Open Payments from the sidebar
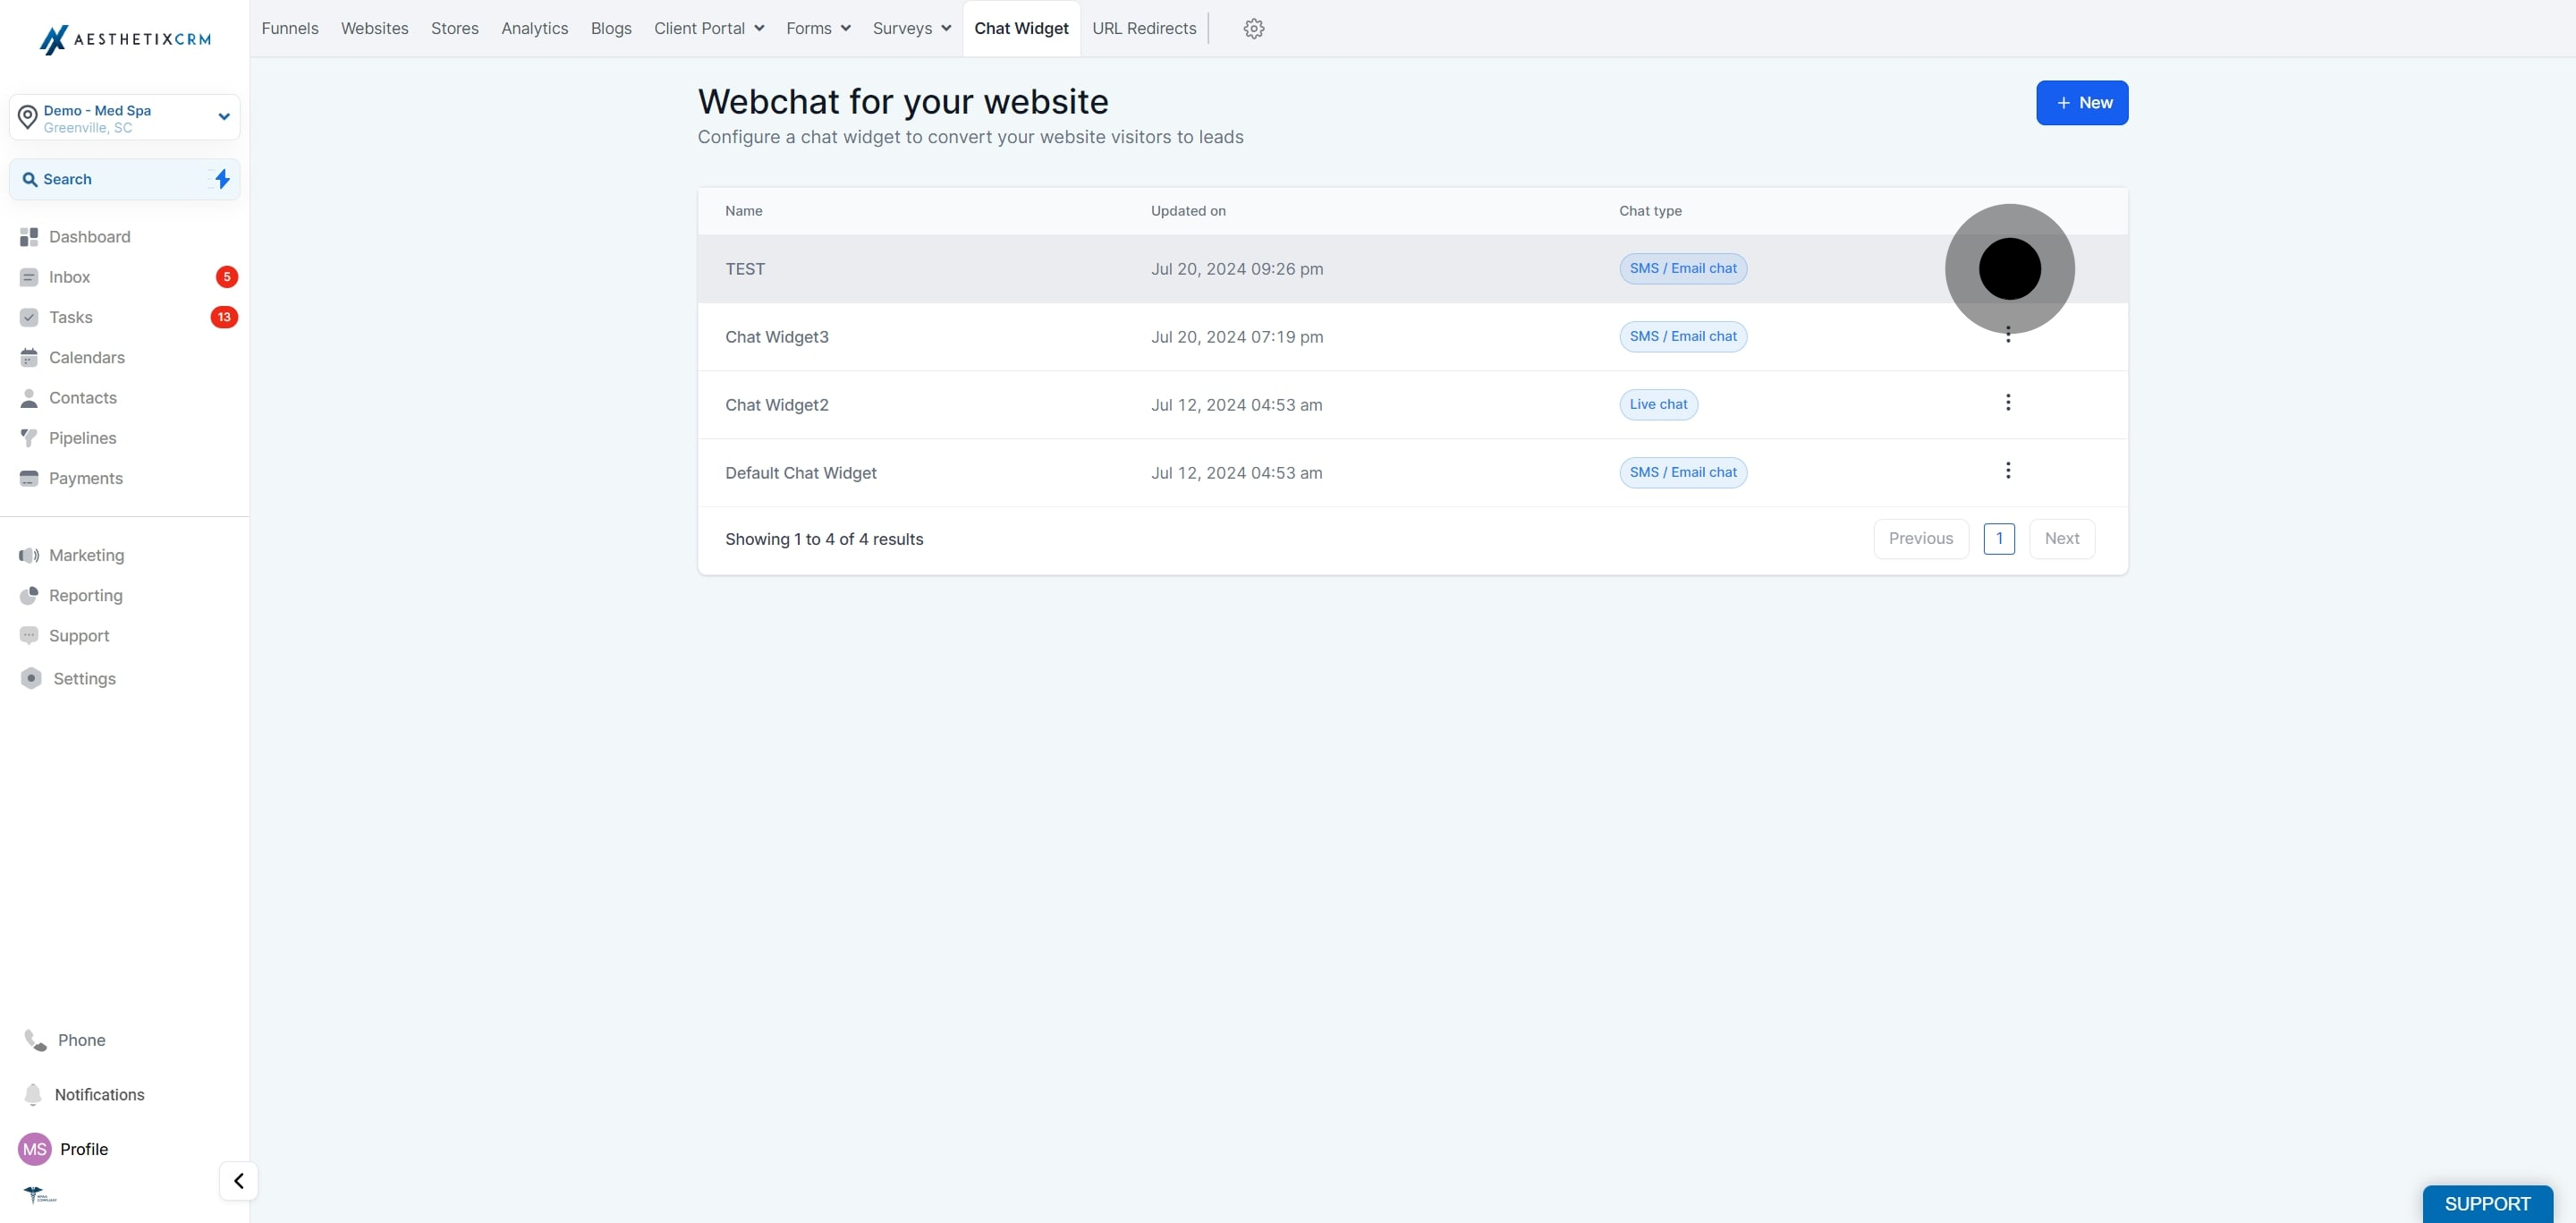 point(85,478)
